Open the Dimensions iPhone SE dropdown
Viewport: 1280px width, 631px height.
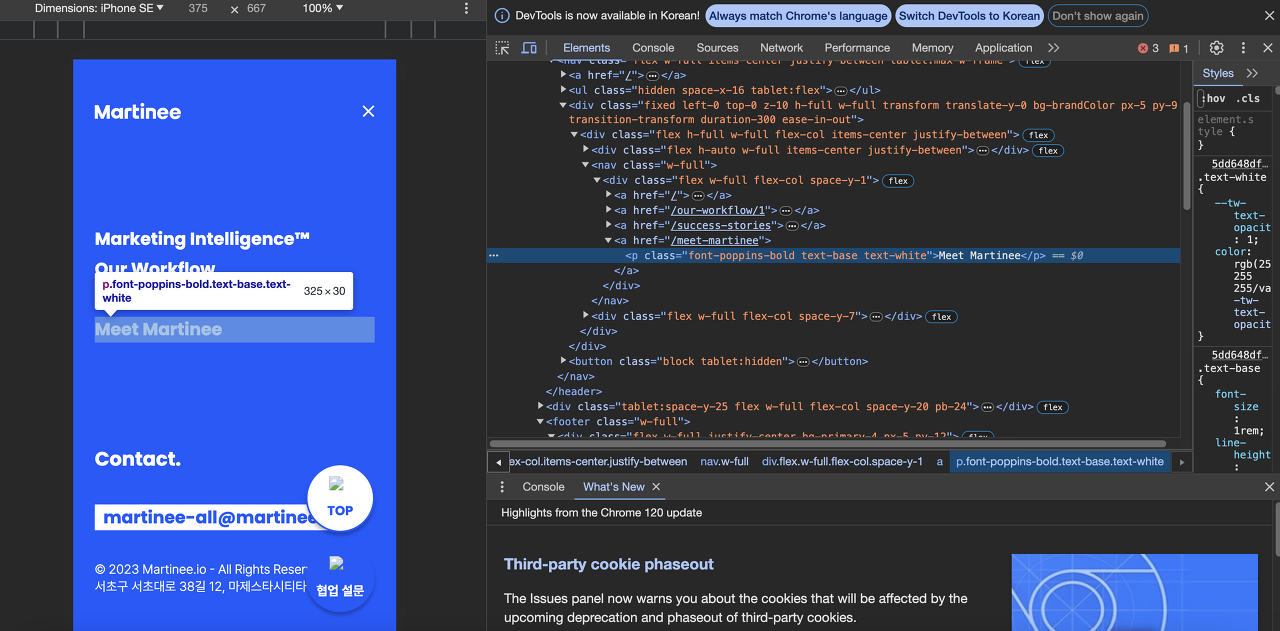99,8
